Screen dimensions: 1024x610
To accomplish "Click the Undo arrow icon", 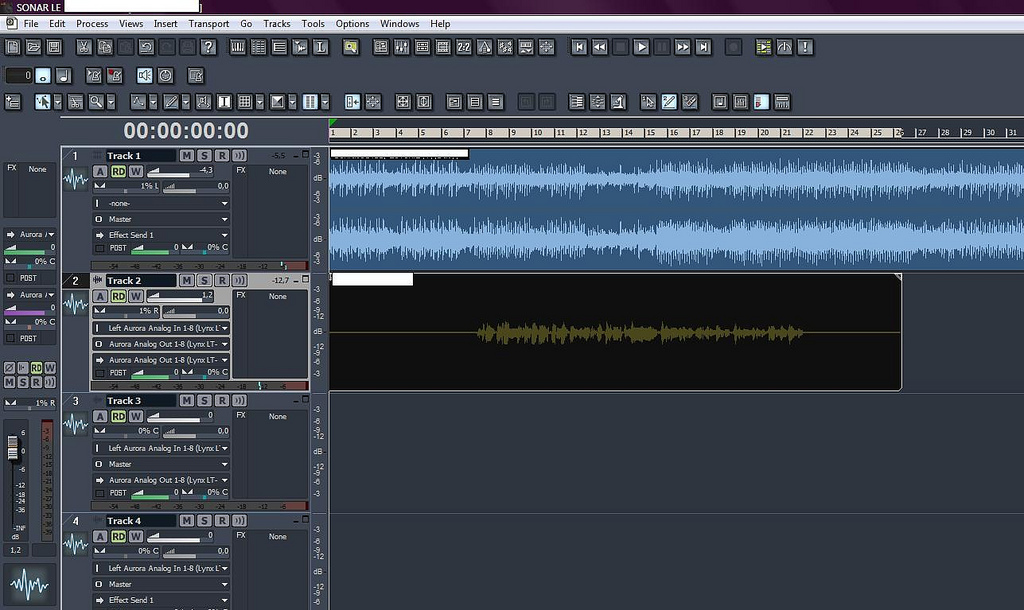I will pyautogui.click(x=146, y=47).
